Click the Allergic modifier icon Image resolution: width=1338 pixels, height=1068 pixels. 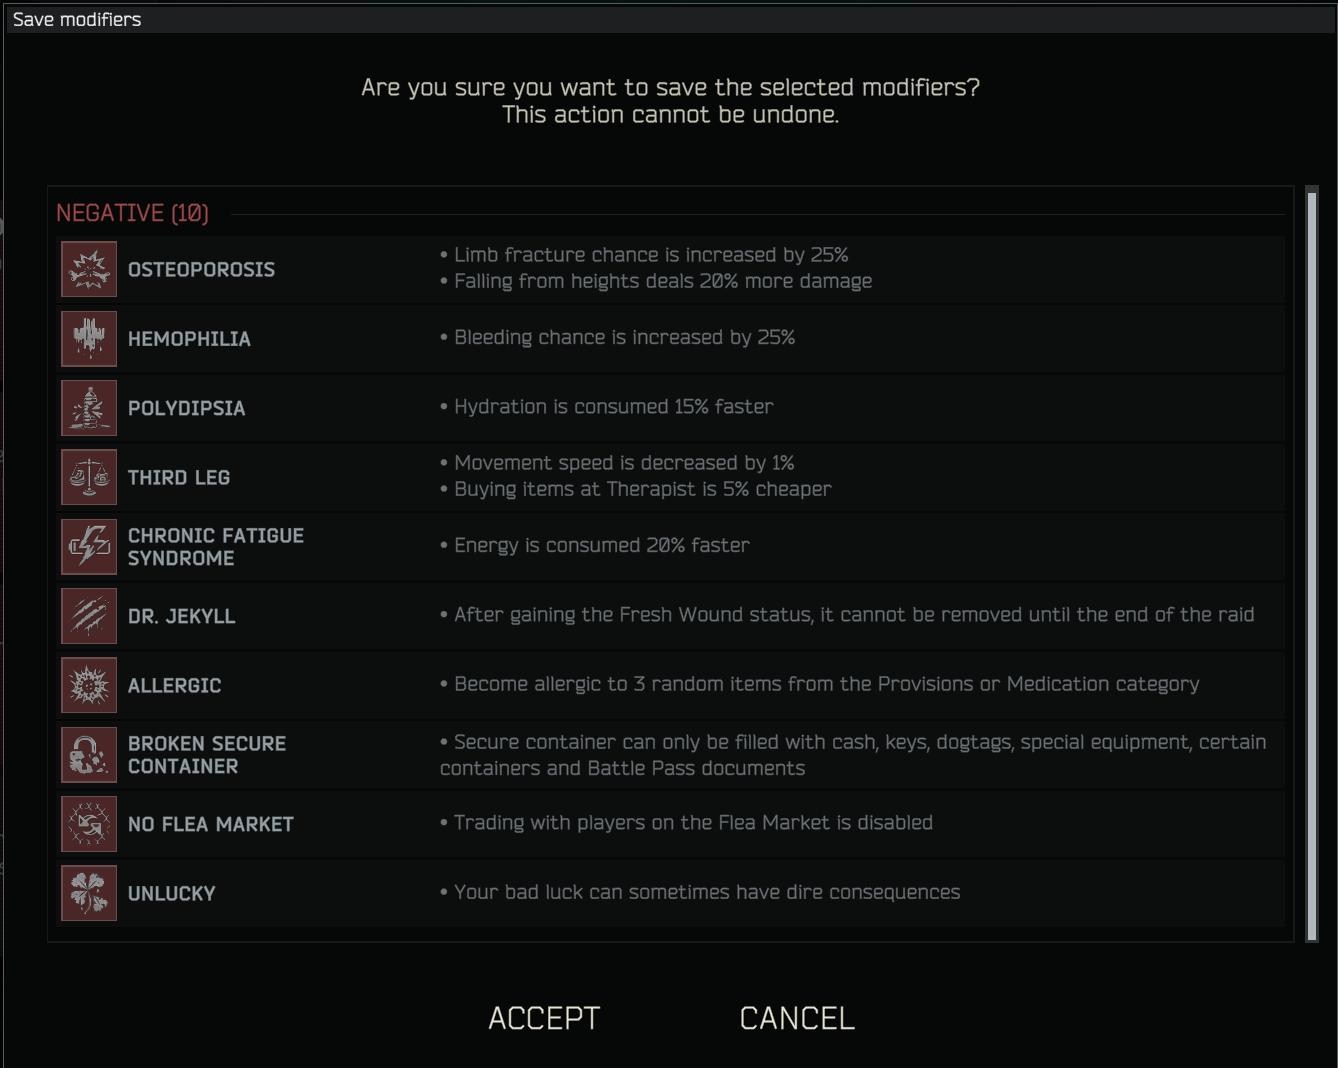89,685
